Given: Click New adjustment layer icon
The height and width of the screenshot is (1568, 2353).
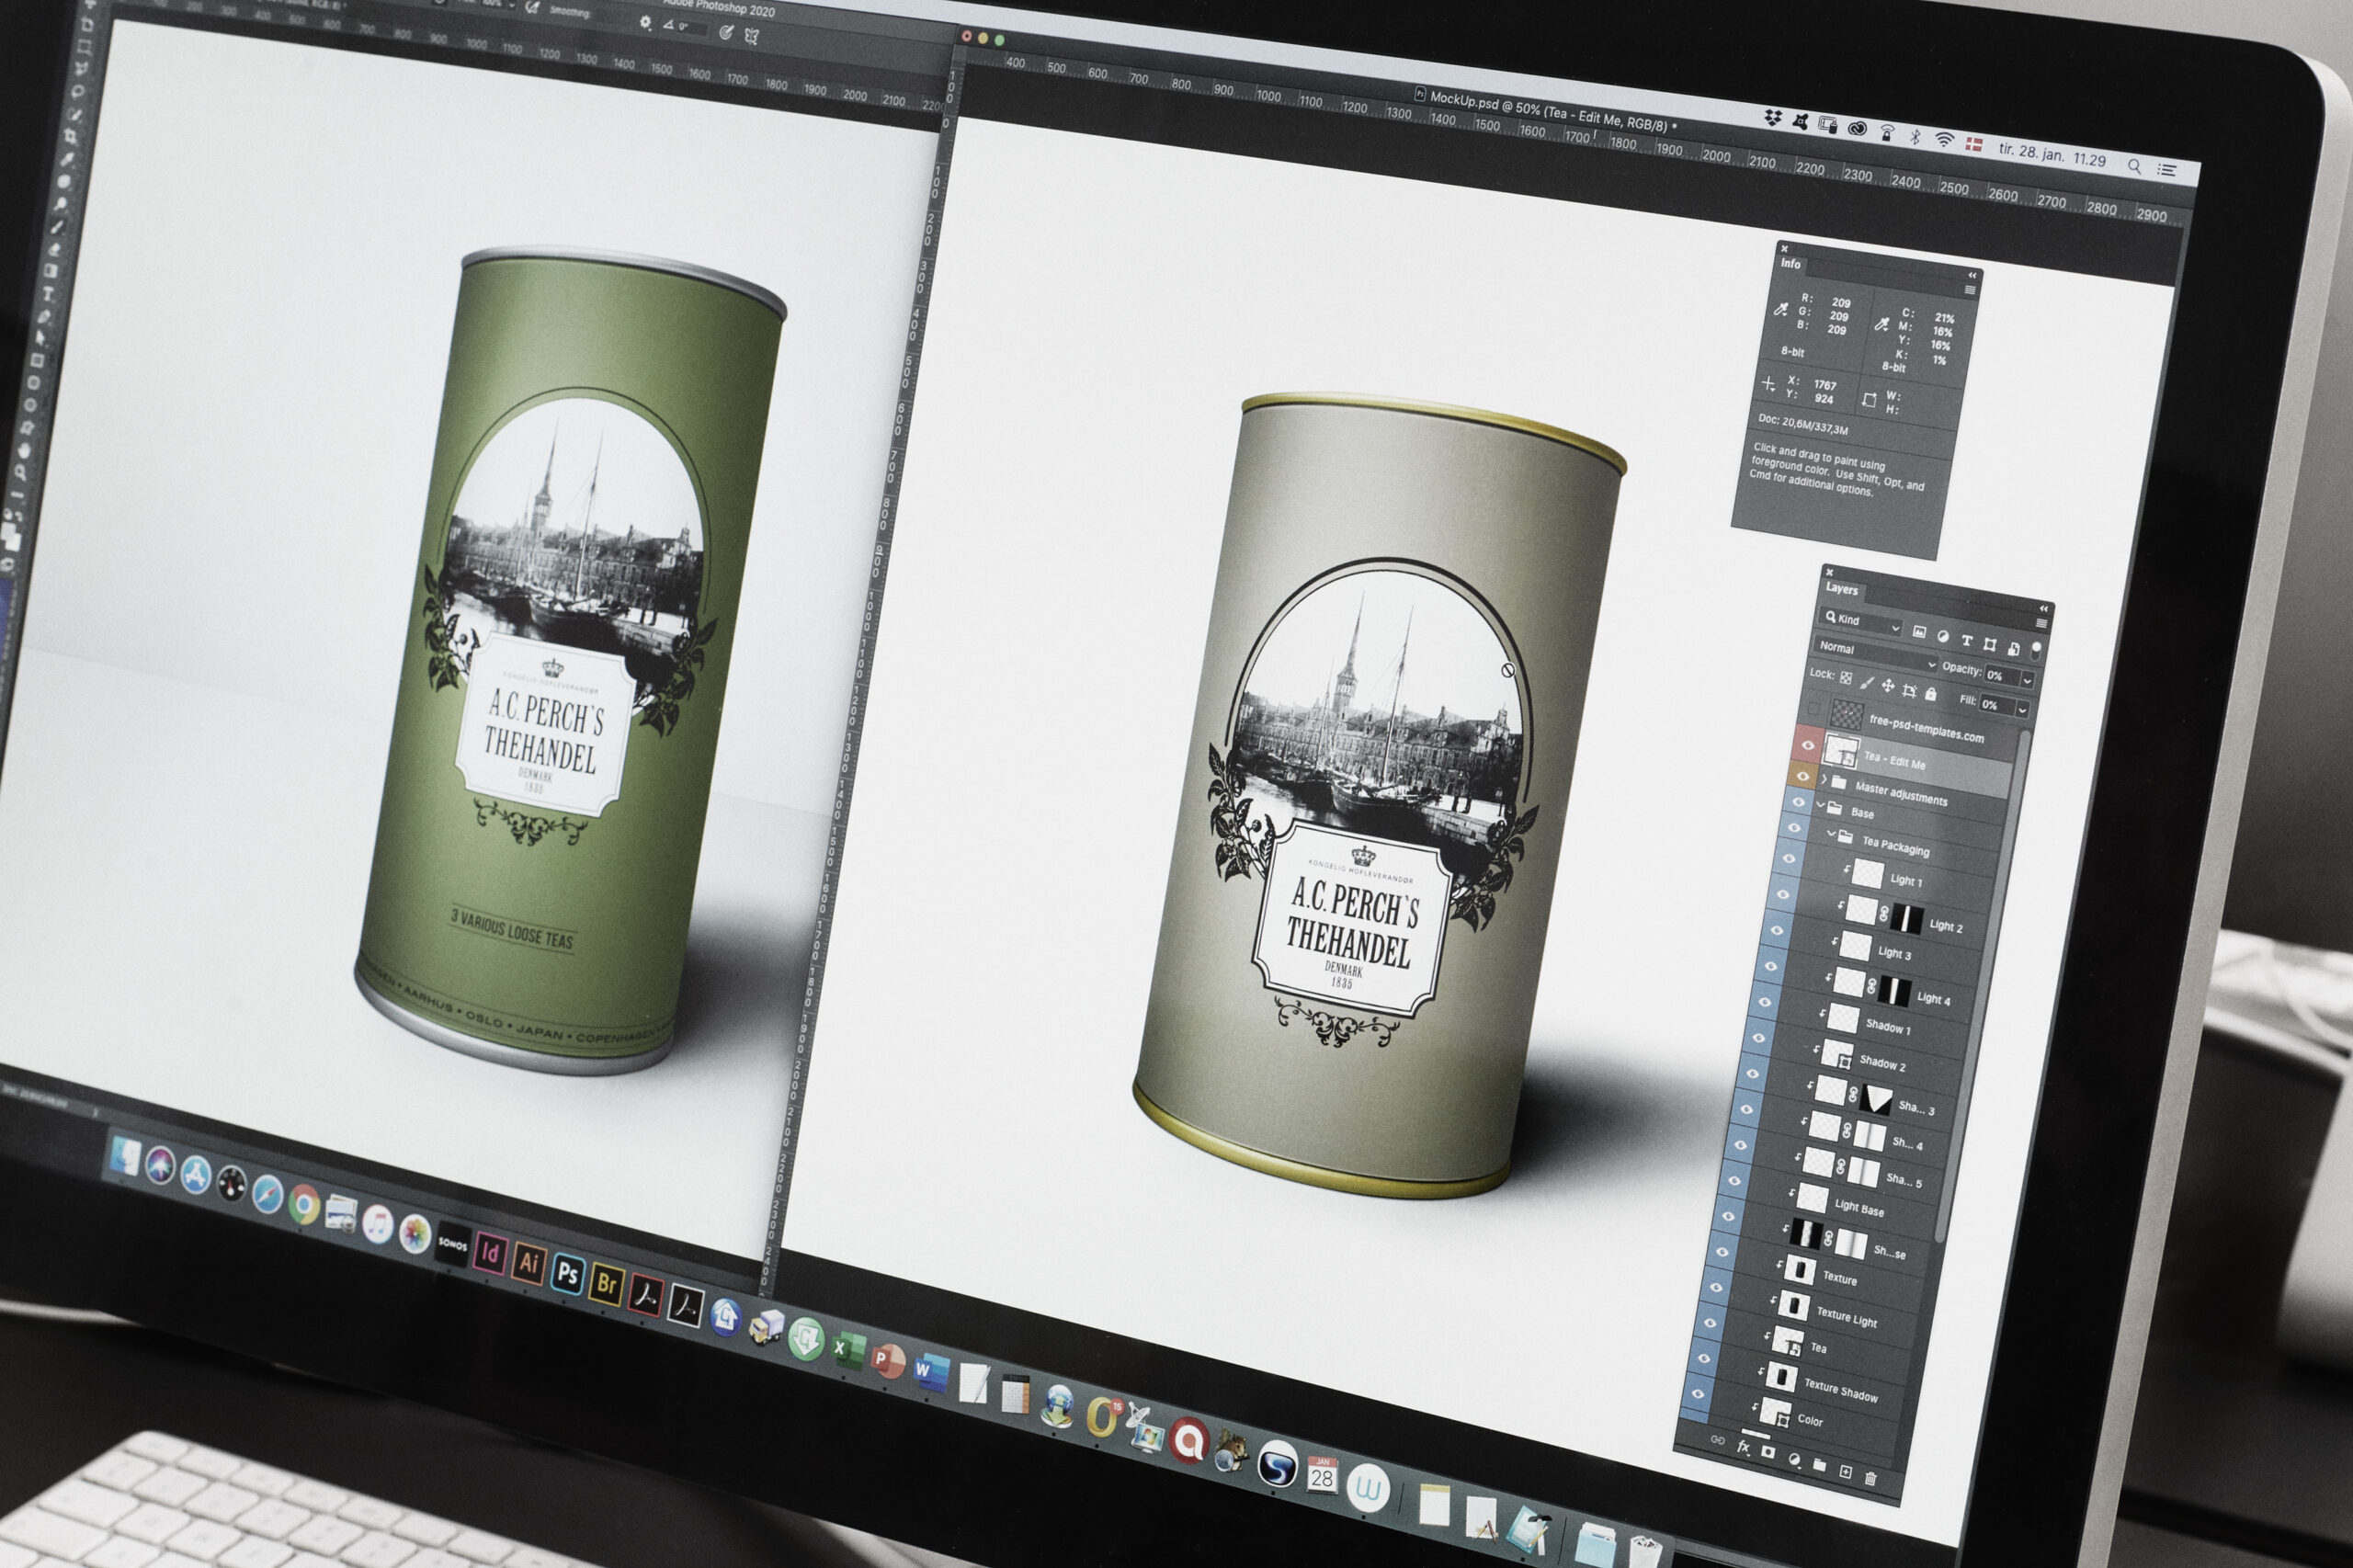Looking at the screenshot, I should (x=1793, y=1459).
